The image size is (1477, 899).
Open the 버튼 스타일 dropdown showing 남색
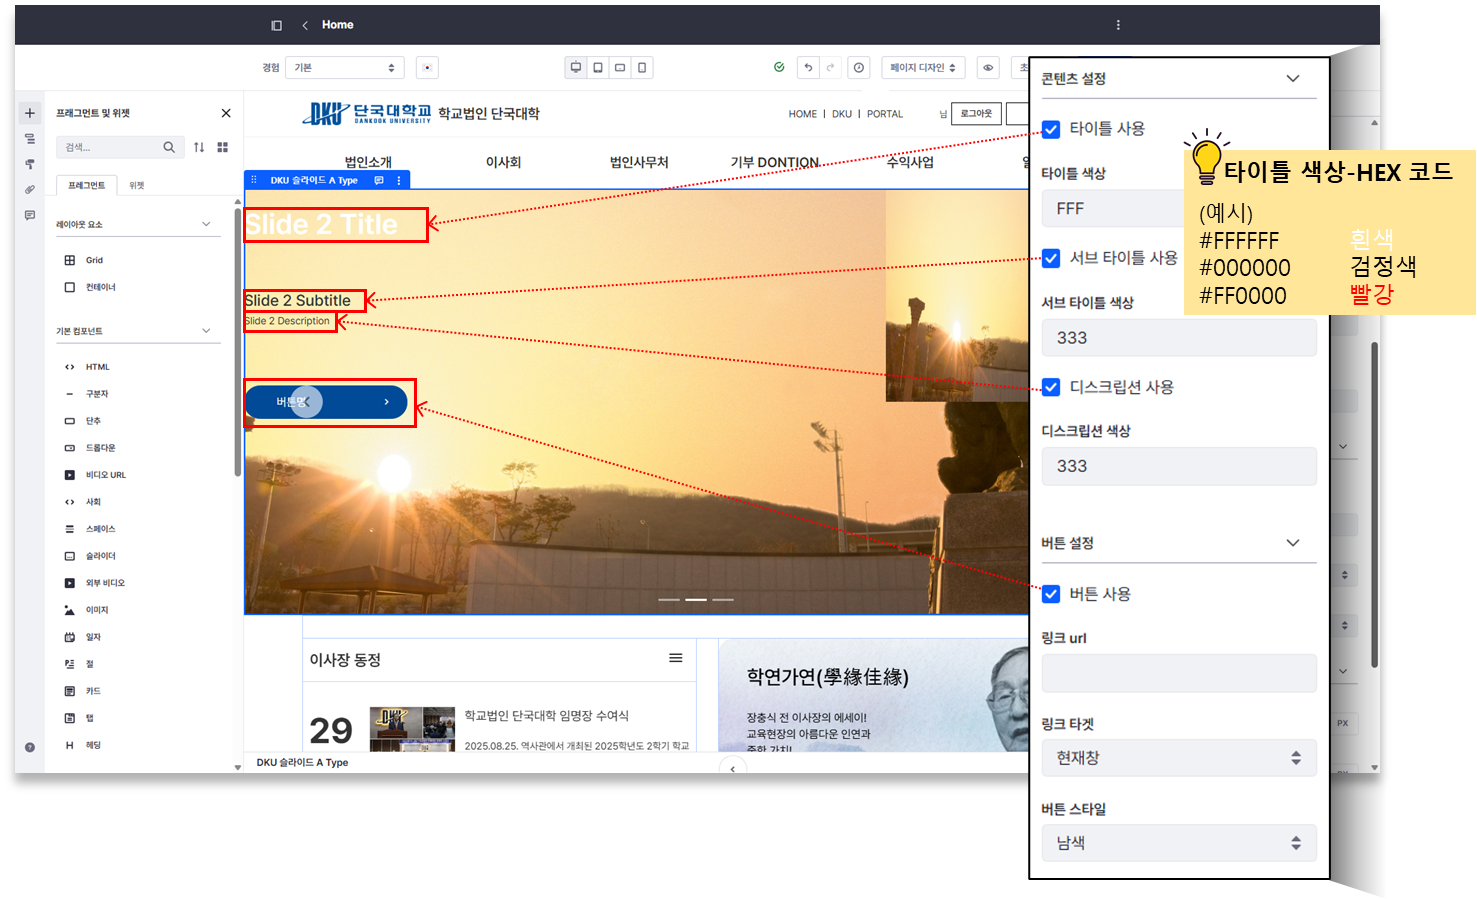(1178, 843)
